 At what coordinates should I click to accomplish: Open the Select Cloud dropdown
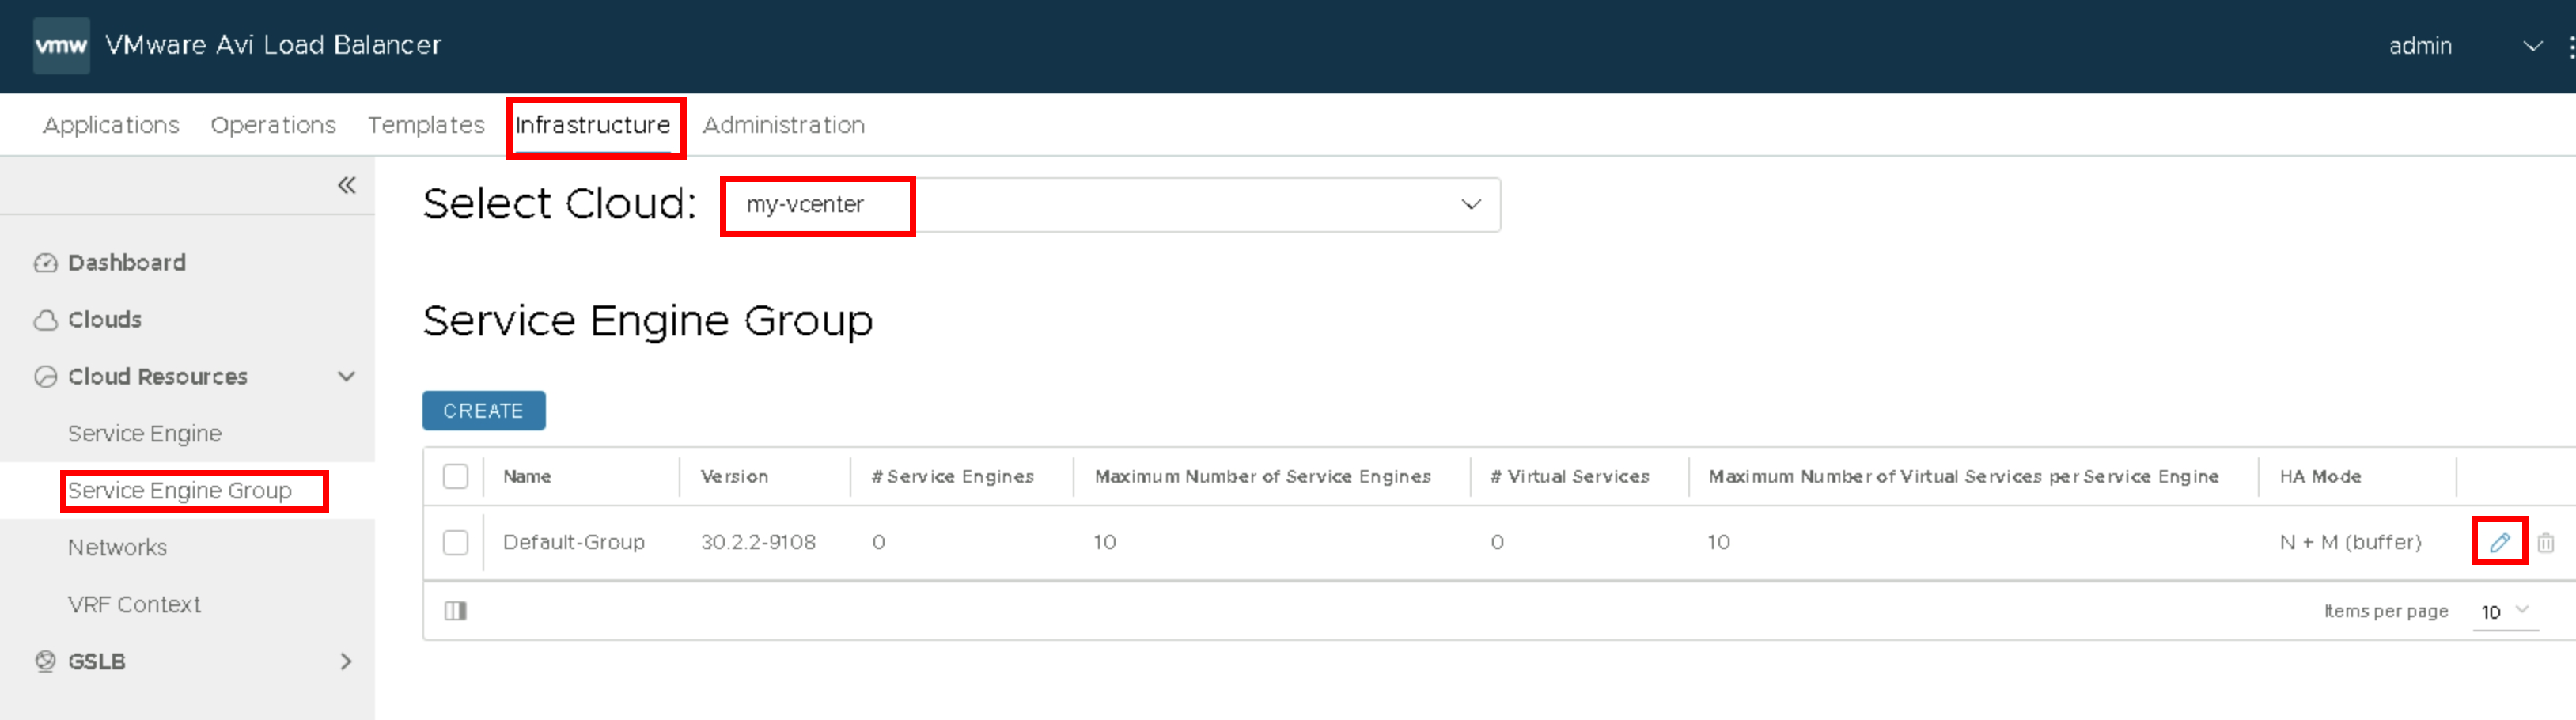point(1111,205)
